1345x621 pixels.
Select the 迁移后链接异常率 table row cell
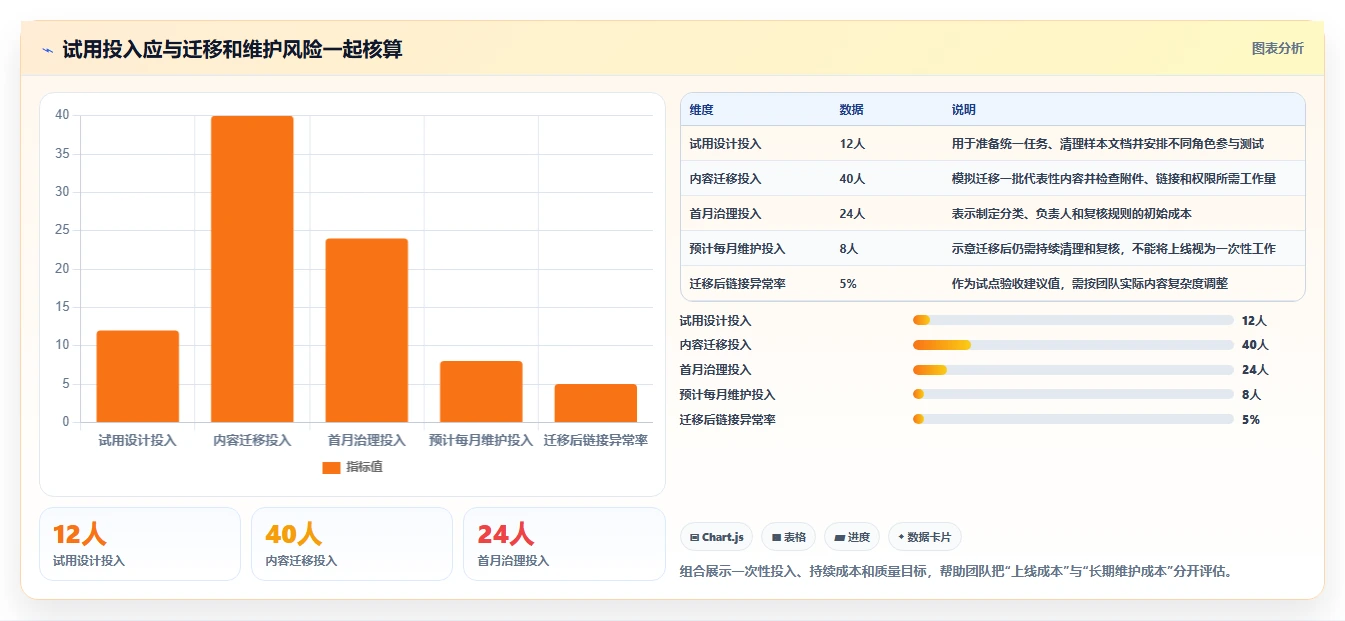pyautogui.click(x=737, y=284)
